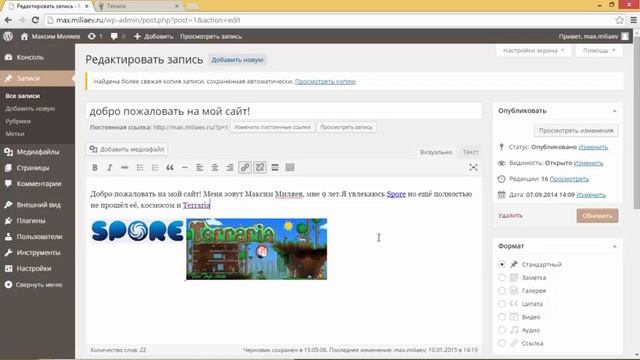Click the Добавить медиафайл button
Screen dimensions: 640x360
[x=127, y=149]
